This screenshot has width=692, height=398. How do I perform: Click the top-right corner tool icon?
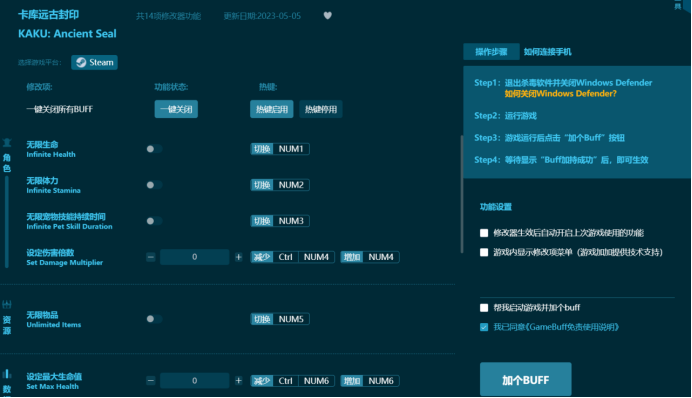pos(678,5)
